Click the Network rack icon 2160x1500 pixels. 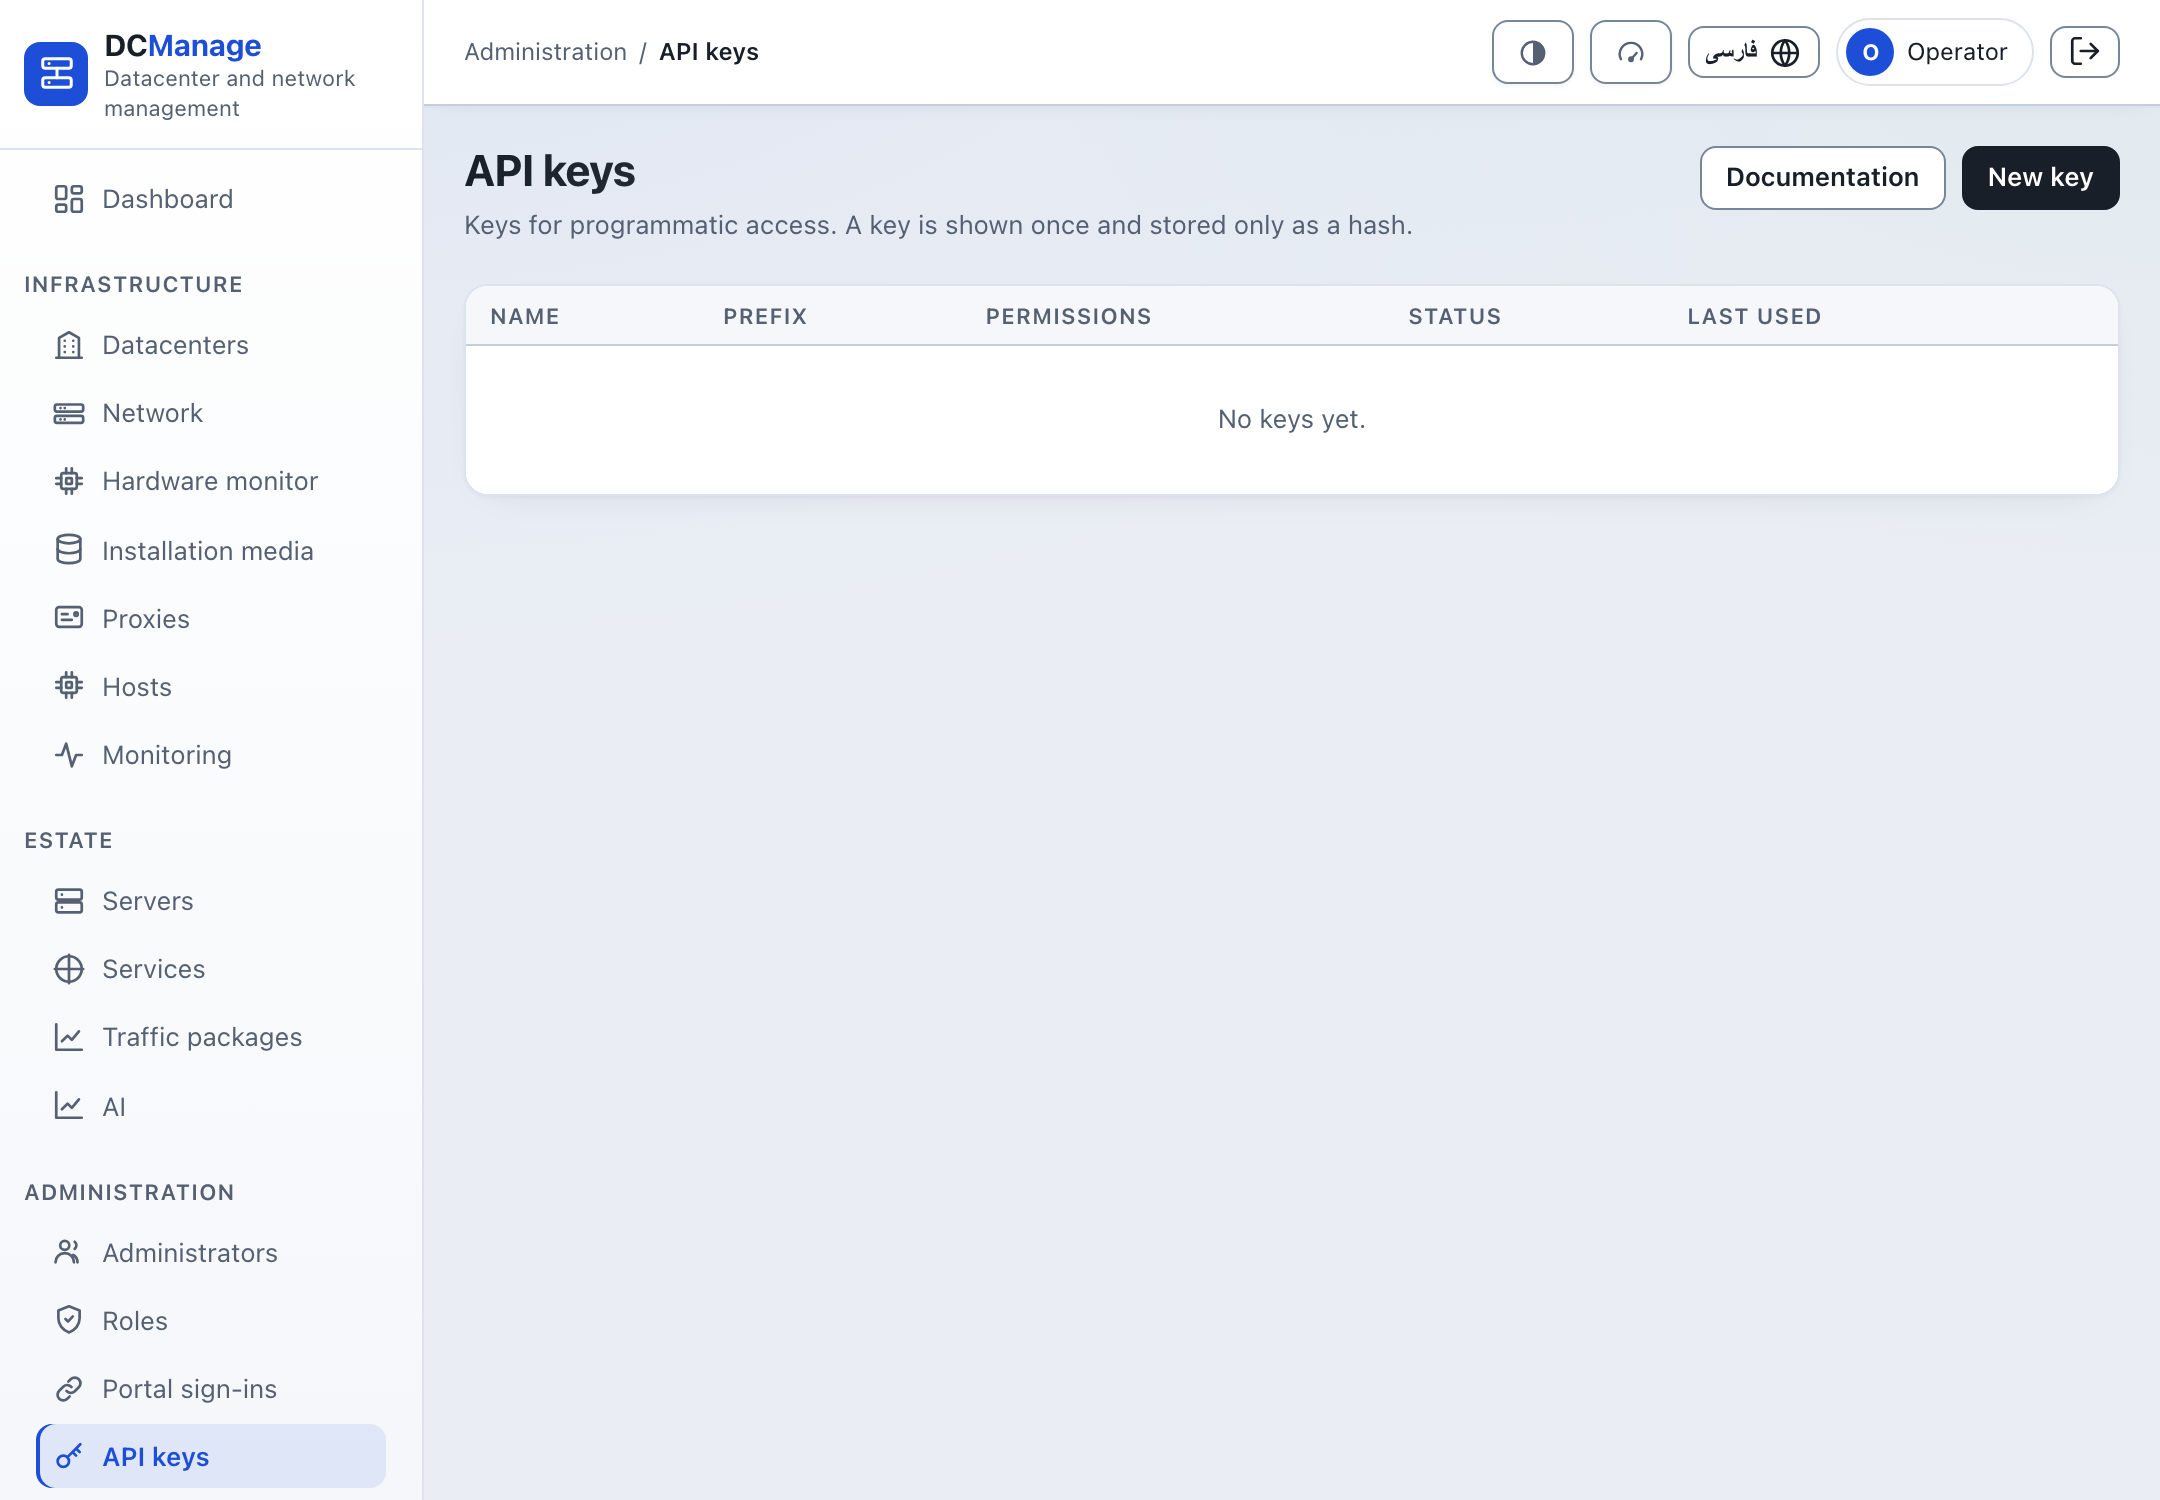69,413
